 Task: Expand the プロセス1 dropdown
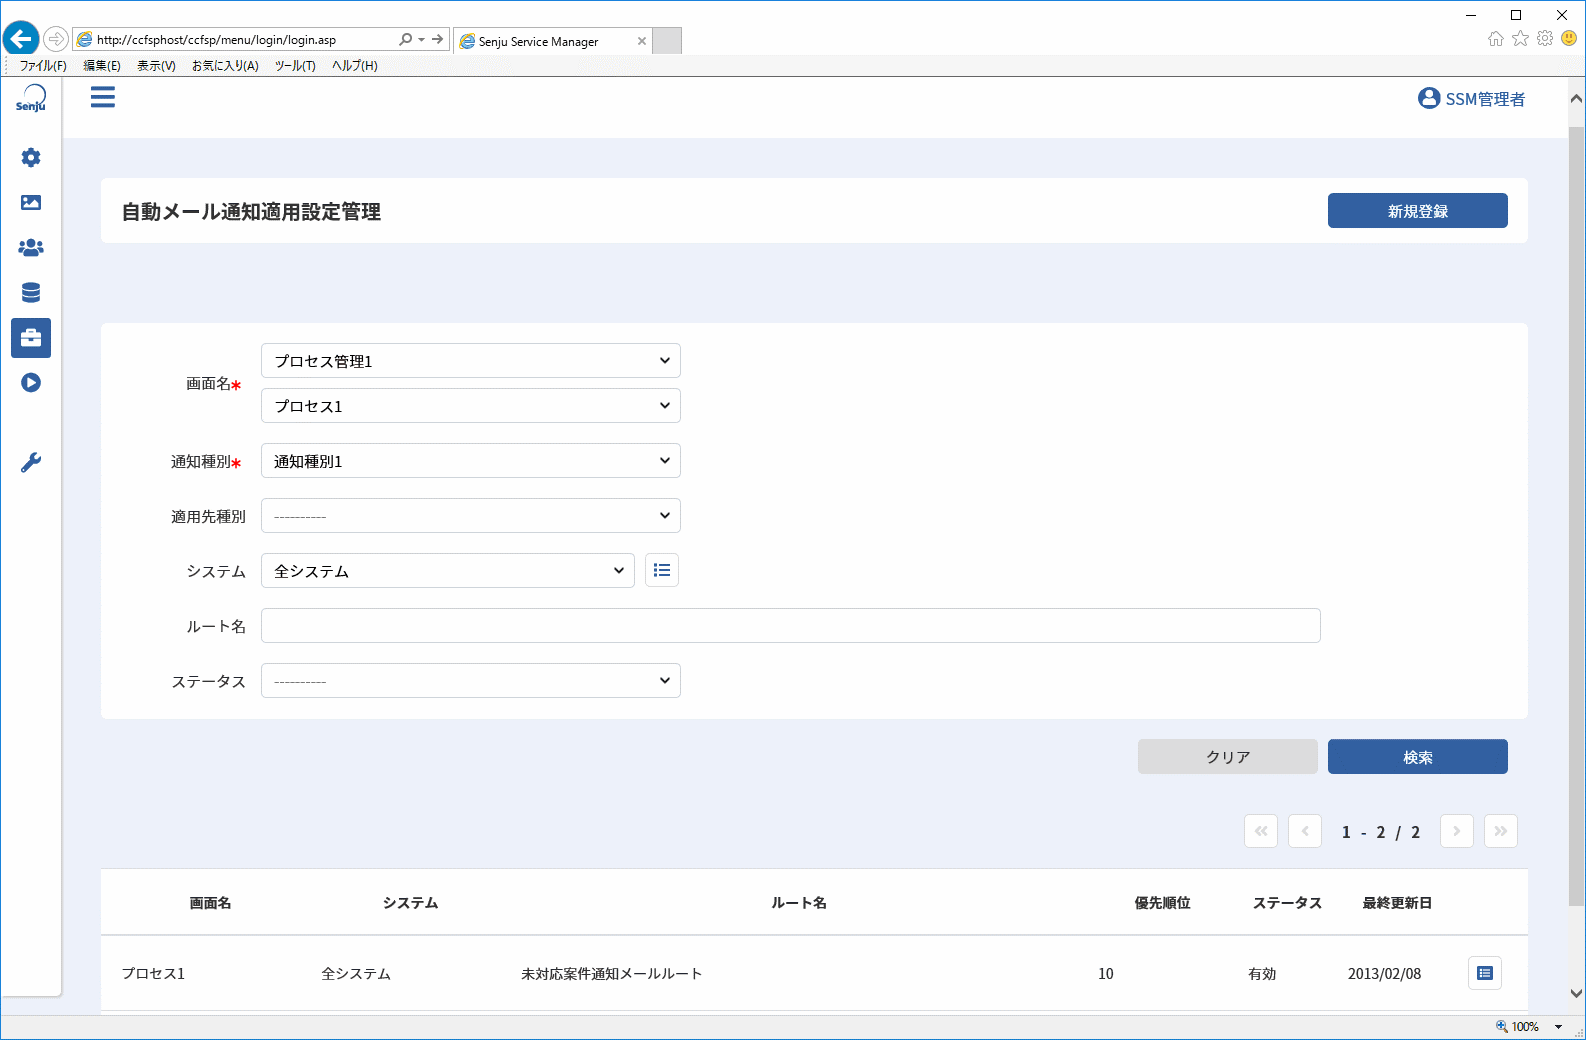tap(471, 406)
